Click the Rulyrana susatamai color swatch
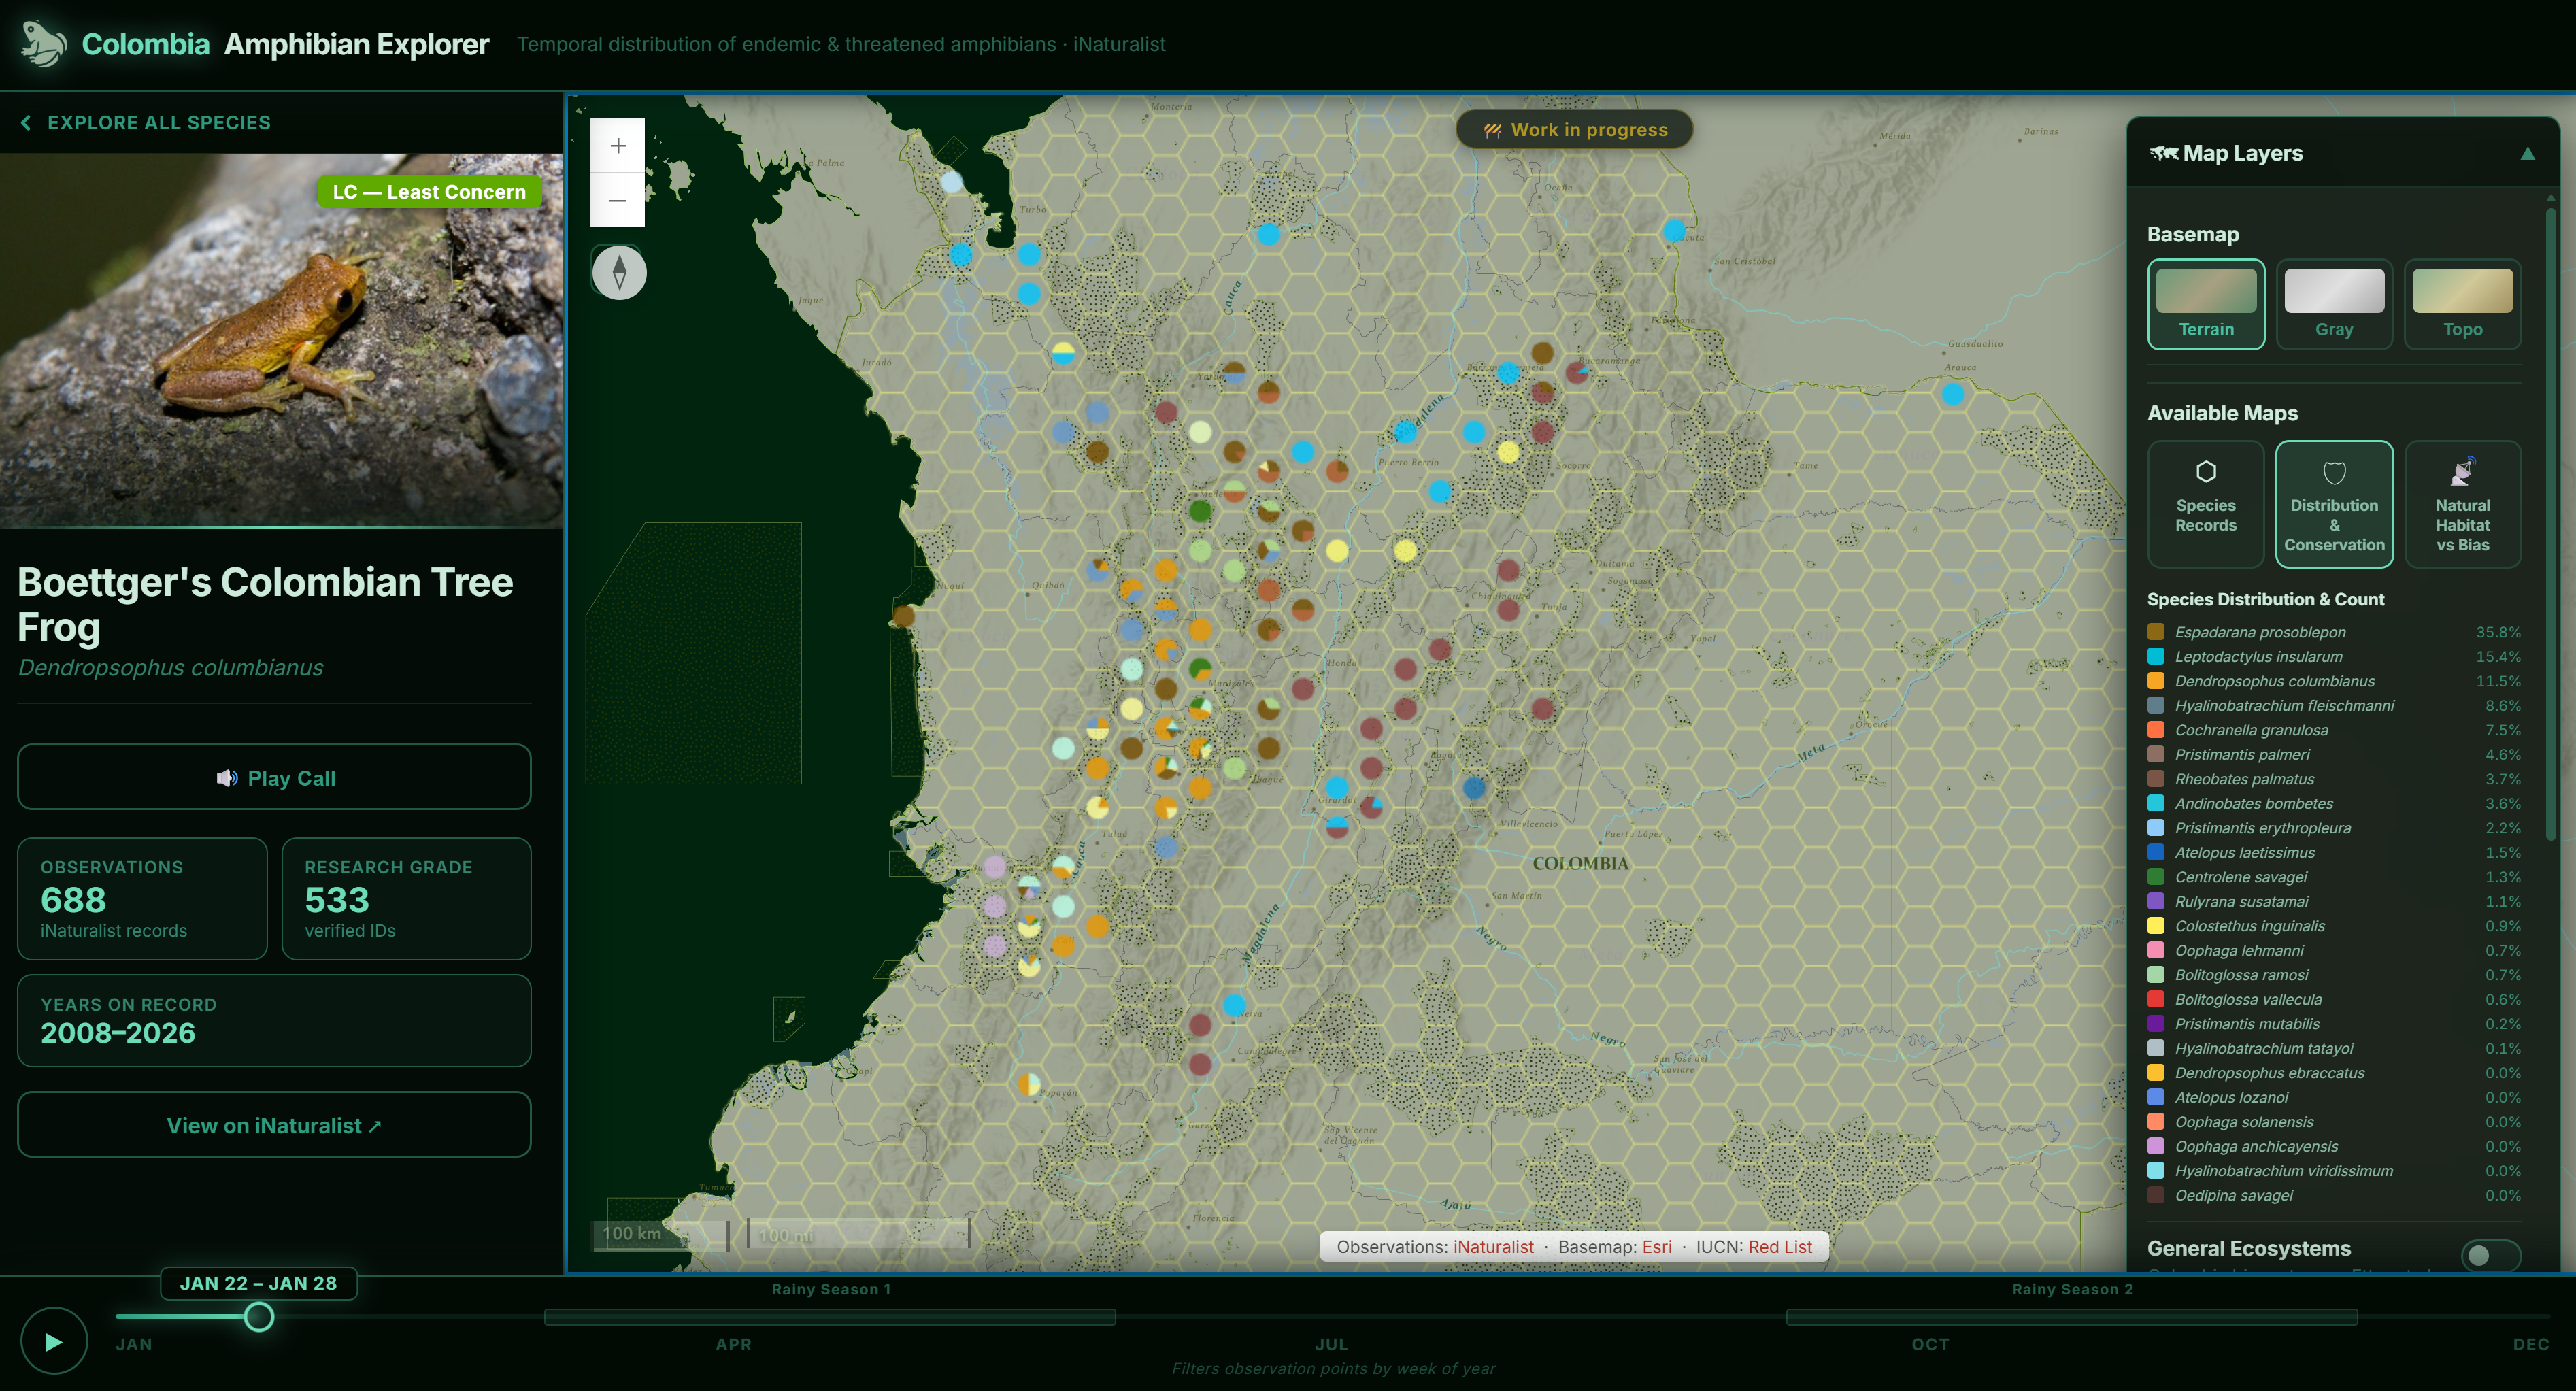Screen dimensions: 2576x1391 pyautogui.click(x=2156, y=902)
